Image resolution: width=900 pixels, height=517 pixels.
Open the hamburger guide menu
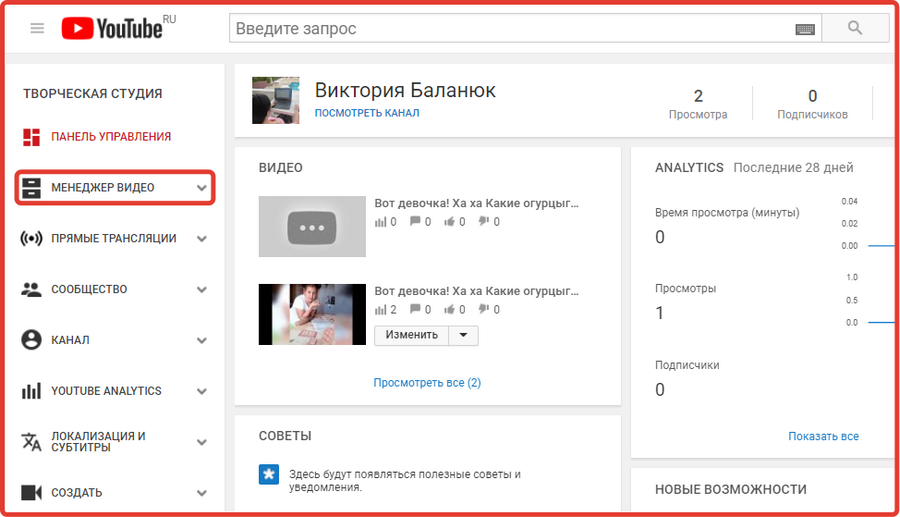point(37,28)
